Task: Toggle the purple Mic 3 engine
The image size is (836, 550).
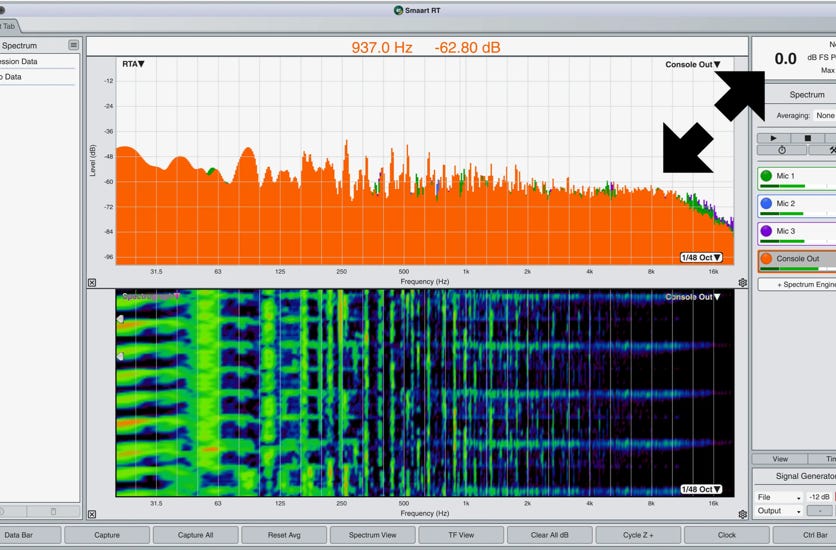Action: coord(766,231)
